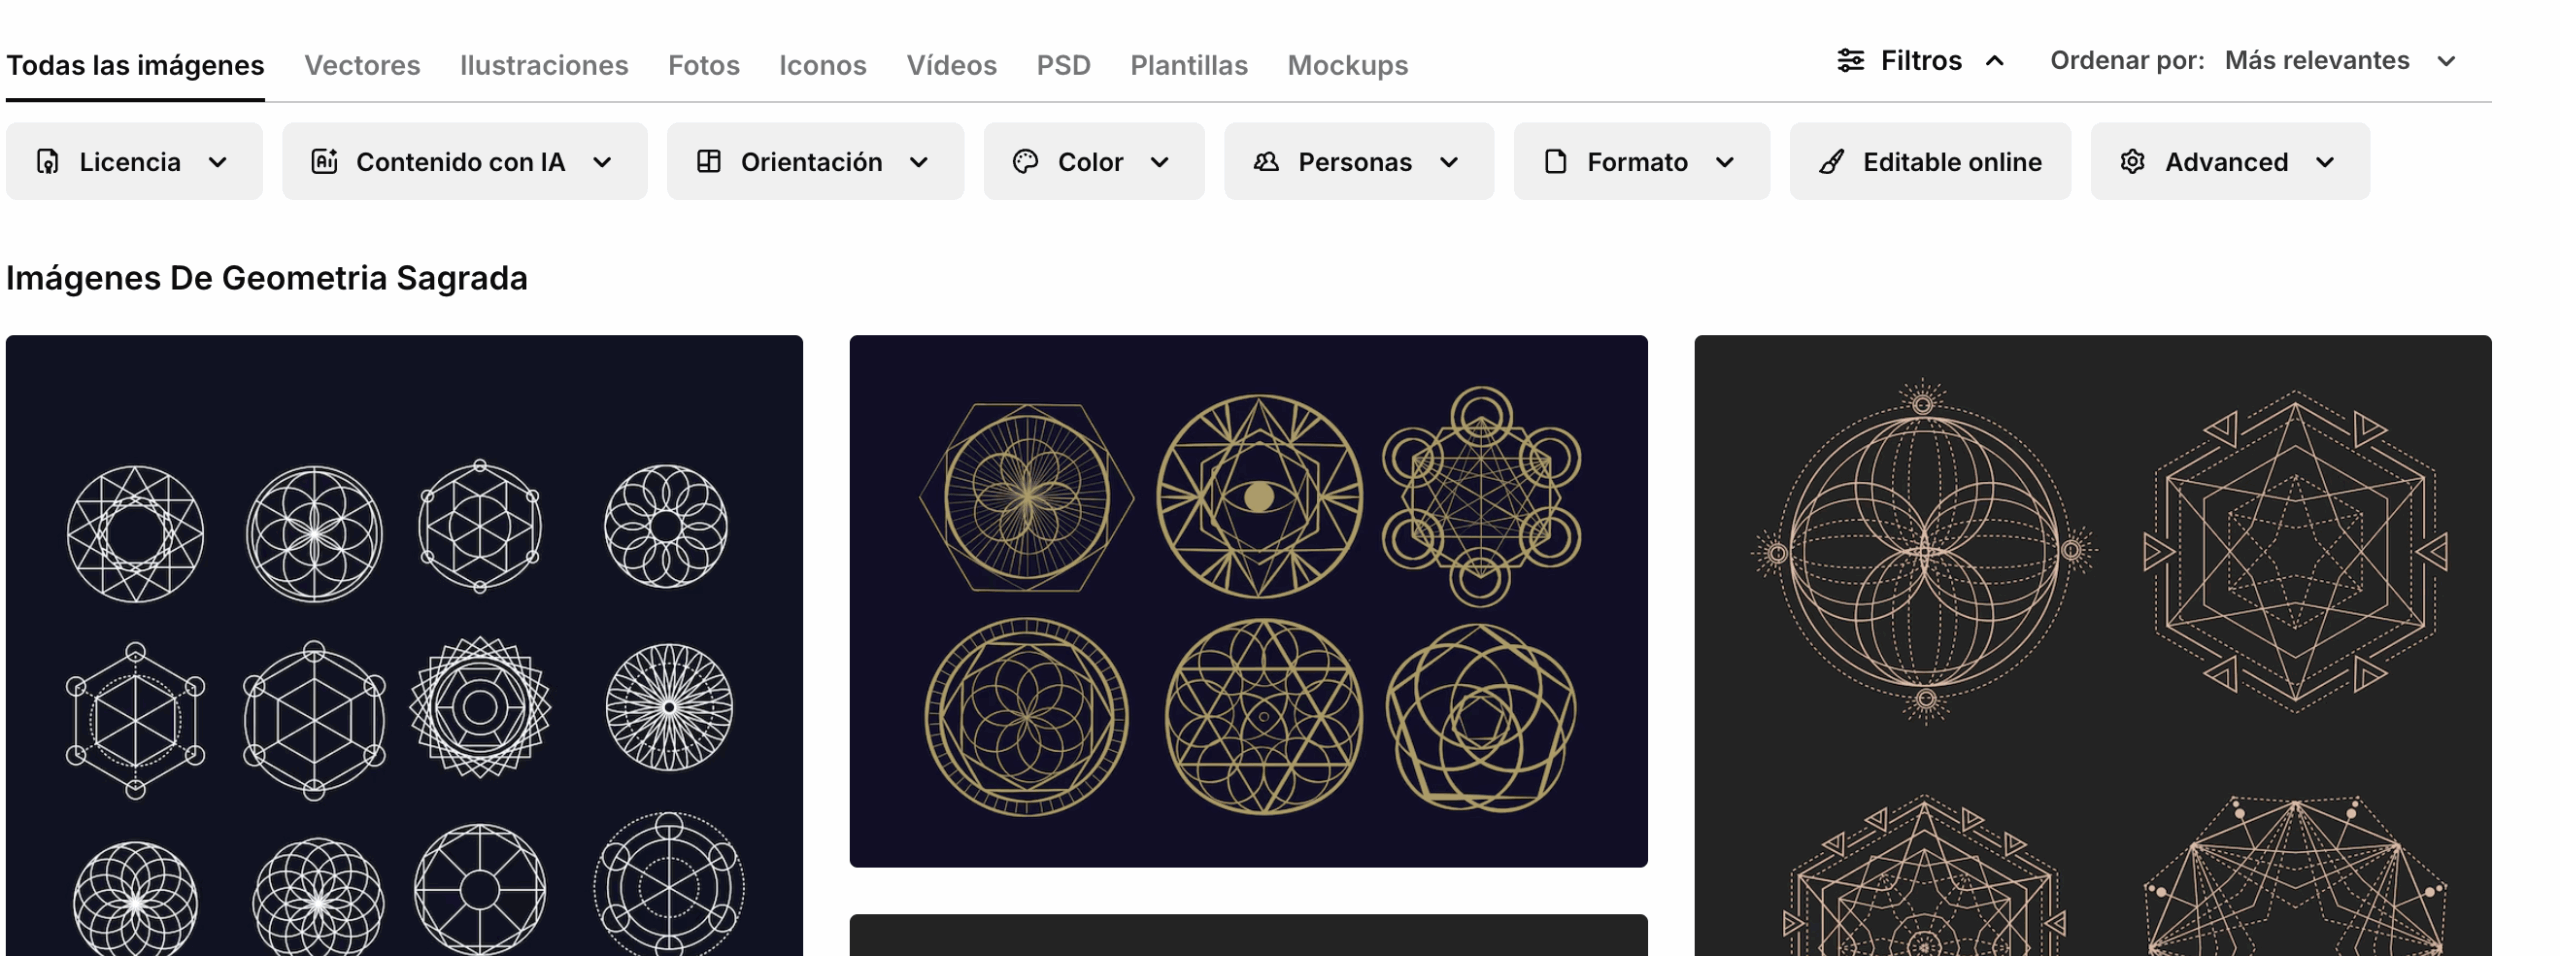Image resolution: width=2560 pixels, height=956 pixels.
Task: Open the Color filter dropdown
Action: pyautogui.click(x=1094, y=162)
